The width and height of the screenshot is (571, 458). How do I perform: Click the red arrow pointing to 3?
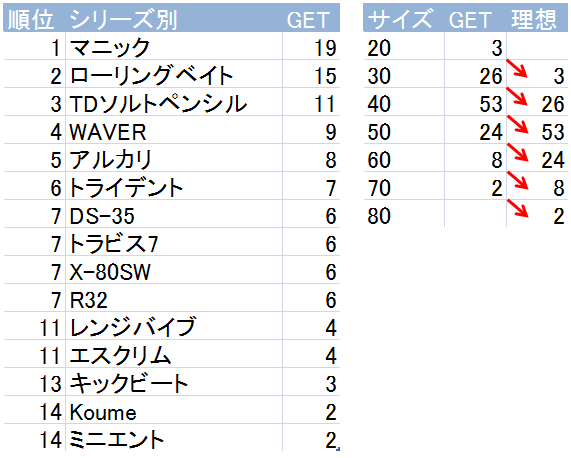517,68
